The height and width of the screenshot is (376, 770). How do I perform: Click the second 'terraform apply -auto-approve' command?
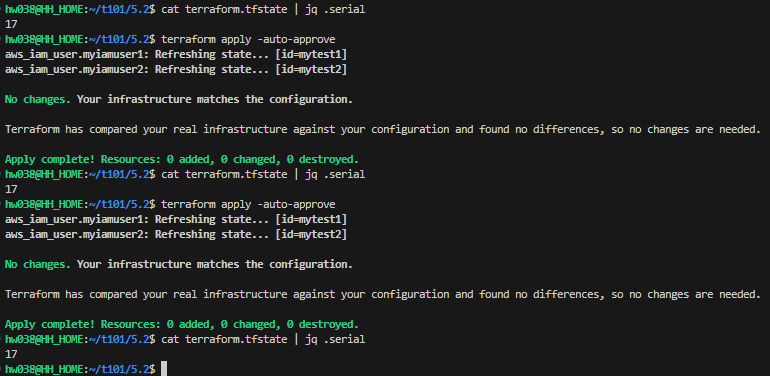[x=248, y=204]
